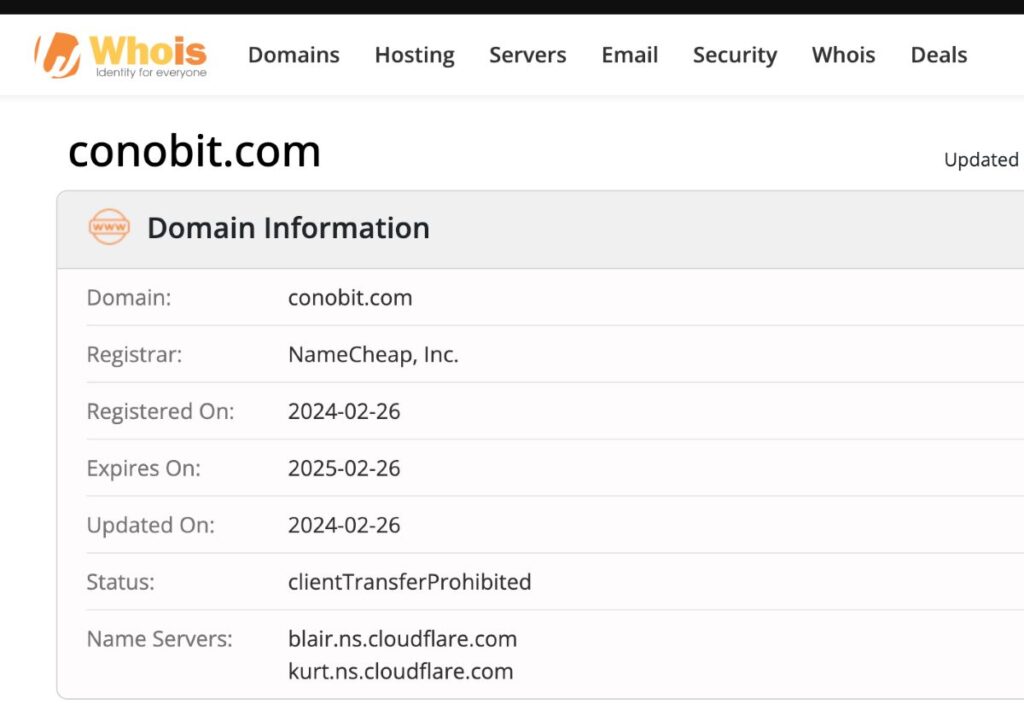Screen dimensions: 1024x710
Task: Select the Security navigation item
Action: (x=734, y=55)
